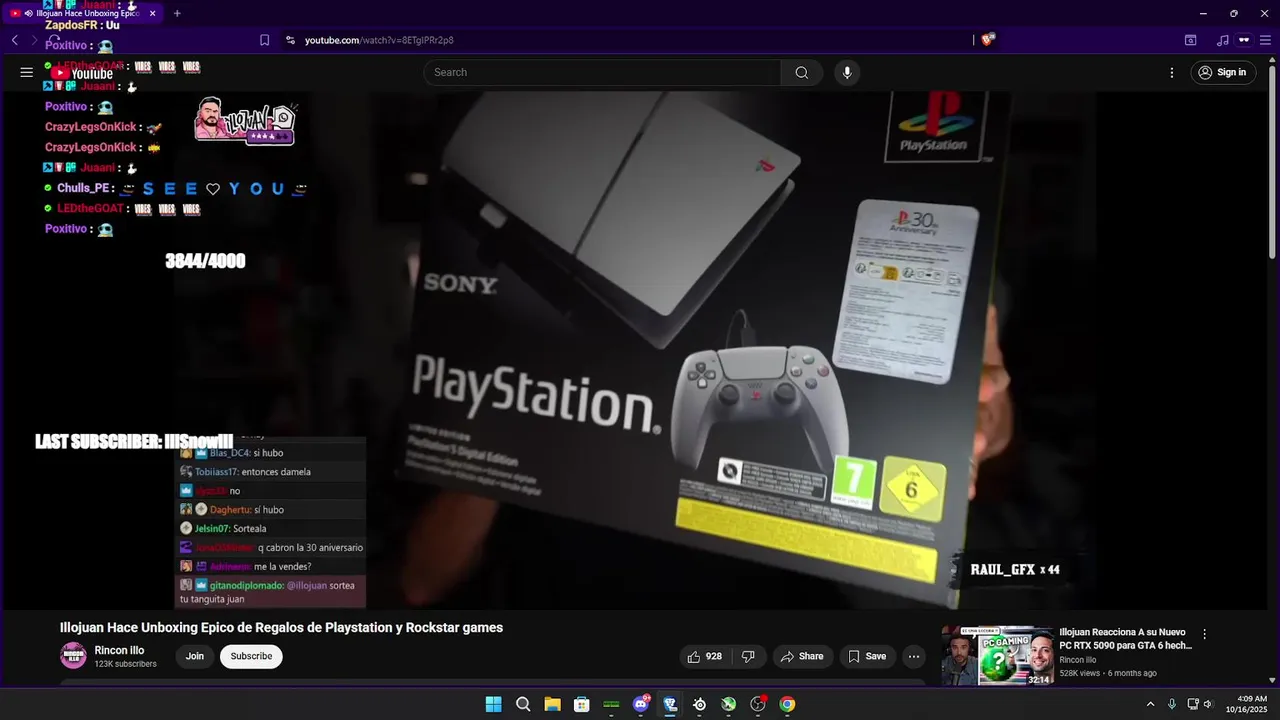Open options menu for recommended video
1280x720 pixels.
(1204, 634)
